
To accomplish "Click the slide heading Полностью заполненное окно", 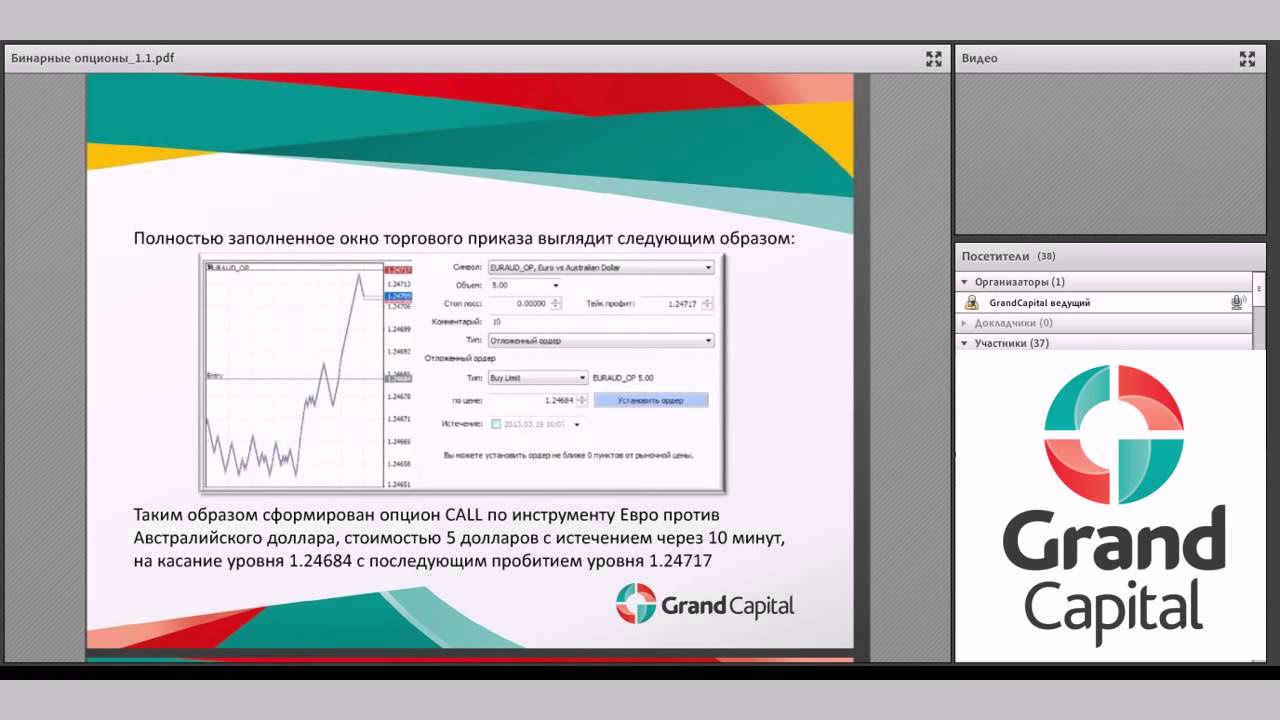I will (464, 239).
